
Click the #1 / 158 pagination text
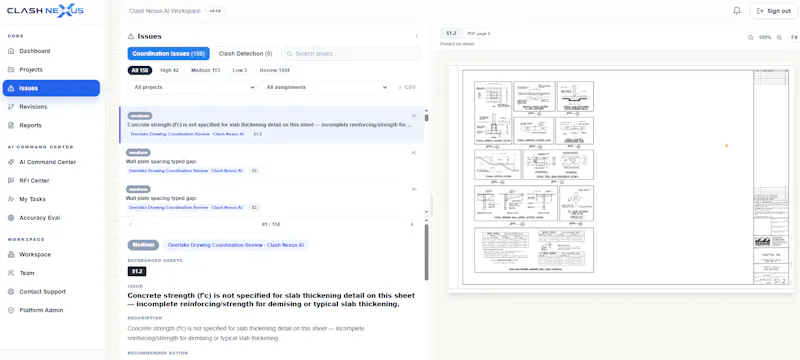click(271, 224)
